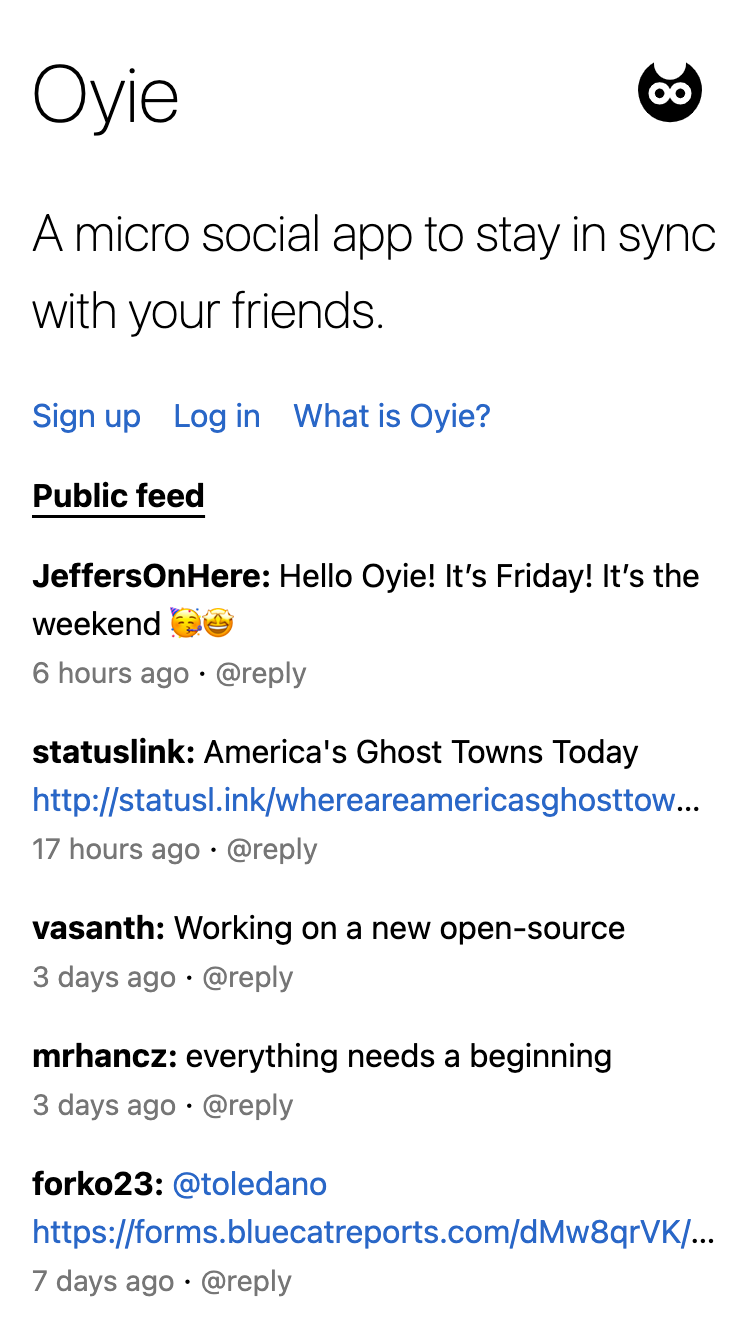Select the Public feed tab
750x1334 pixels.
pos(119,496)
